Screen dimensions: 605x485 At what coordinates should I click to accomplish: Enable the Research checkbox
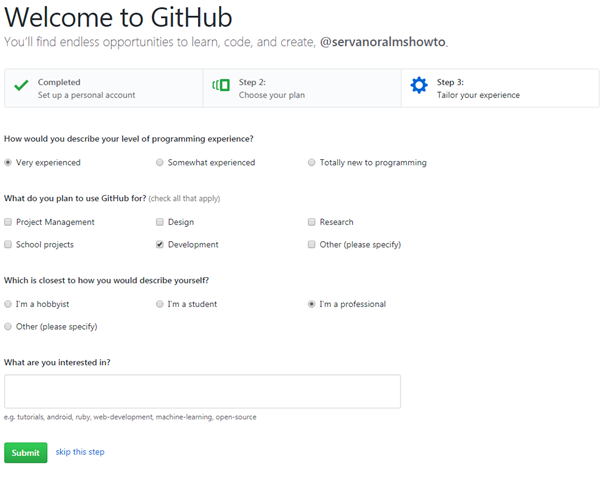pyautogui.click(x=311, y=222)
